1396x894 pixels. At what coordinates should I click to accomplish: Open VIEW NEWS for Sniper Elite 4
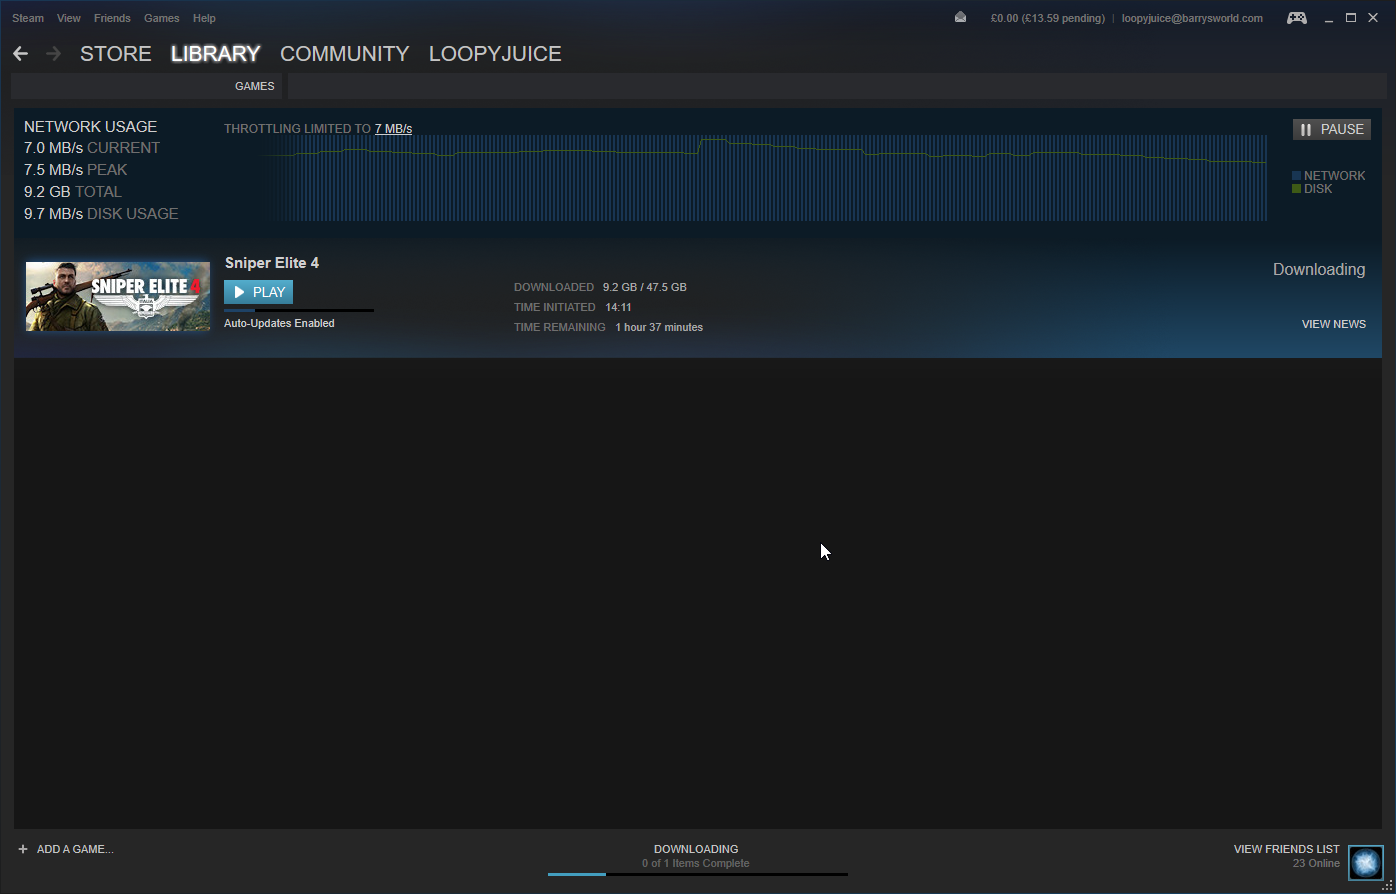coord(1334,324)
